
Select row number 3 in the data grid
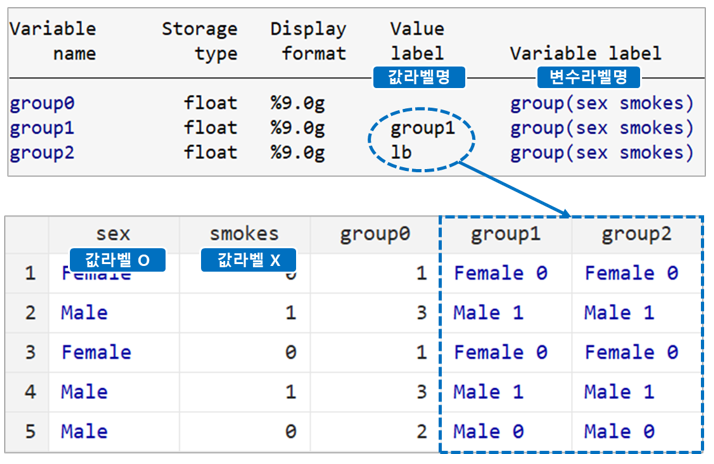coord(30,352)
